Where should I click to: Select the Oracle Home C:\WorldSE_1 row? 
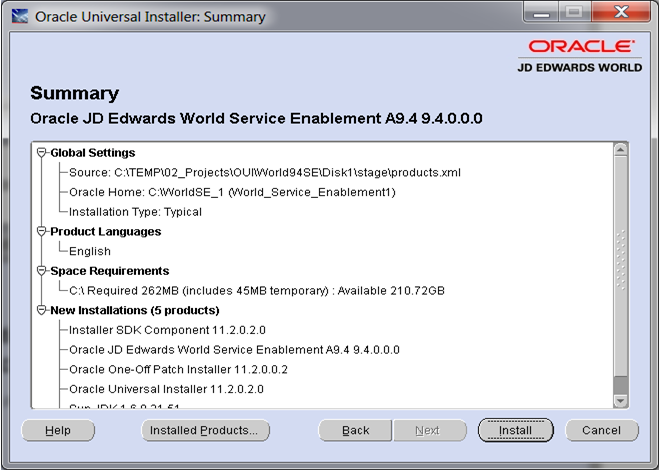pos(232,192)
